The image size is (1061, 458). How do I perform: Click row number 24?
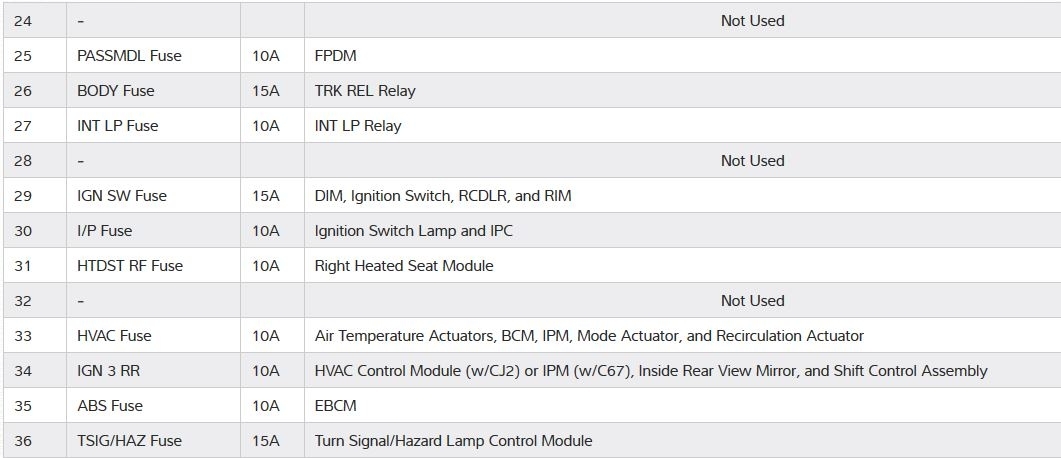(x=23, y=21)
